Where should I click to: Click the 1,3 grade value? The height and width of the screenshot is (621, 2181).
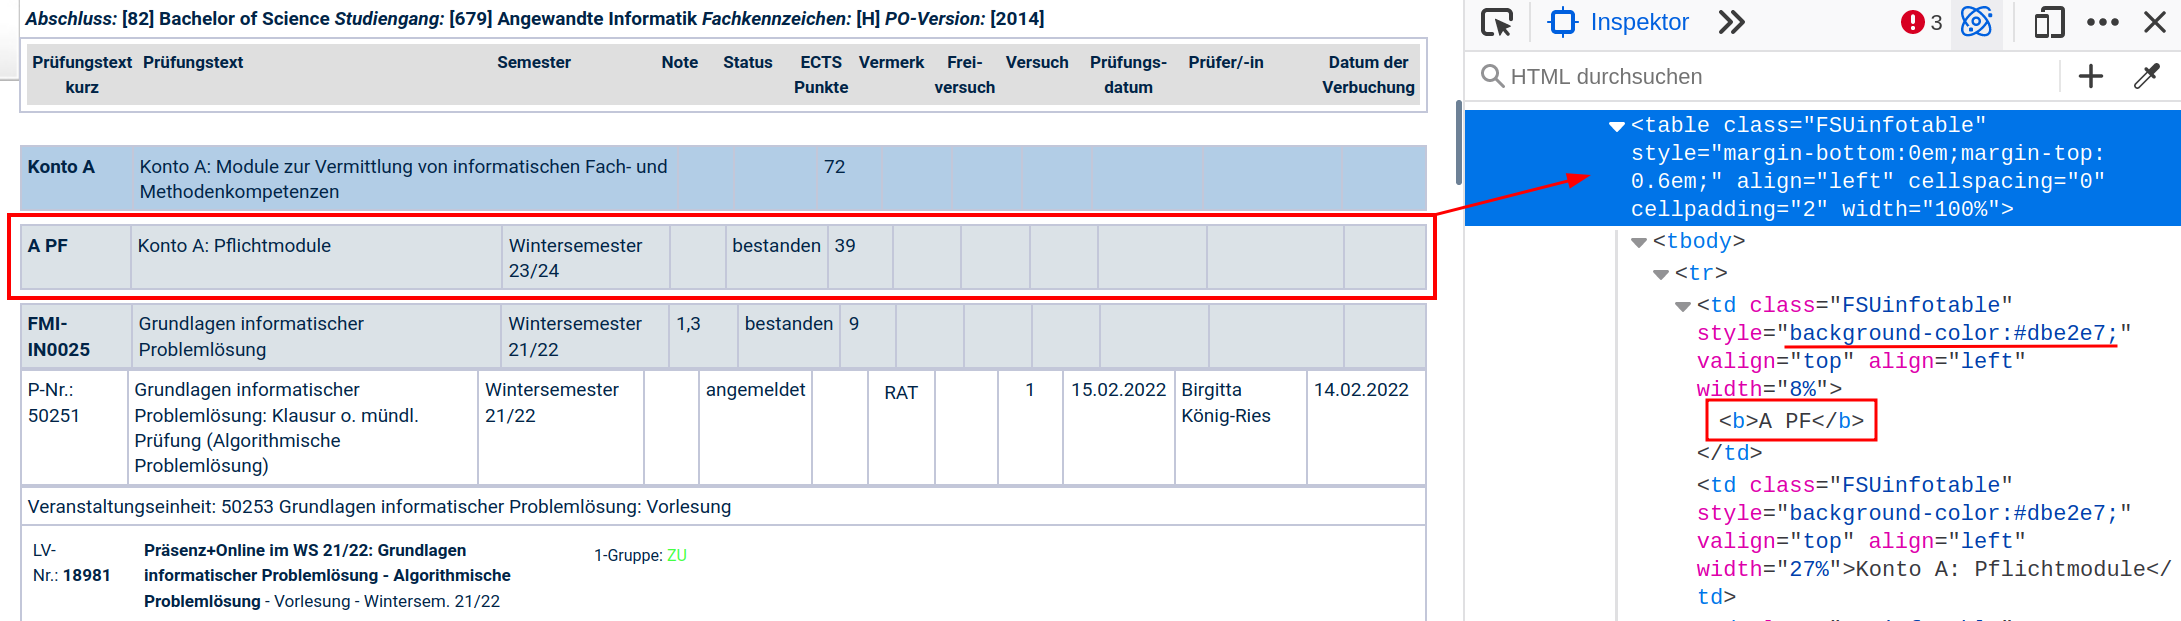pyautogui.click(x=688, y=324)
